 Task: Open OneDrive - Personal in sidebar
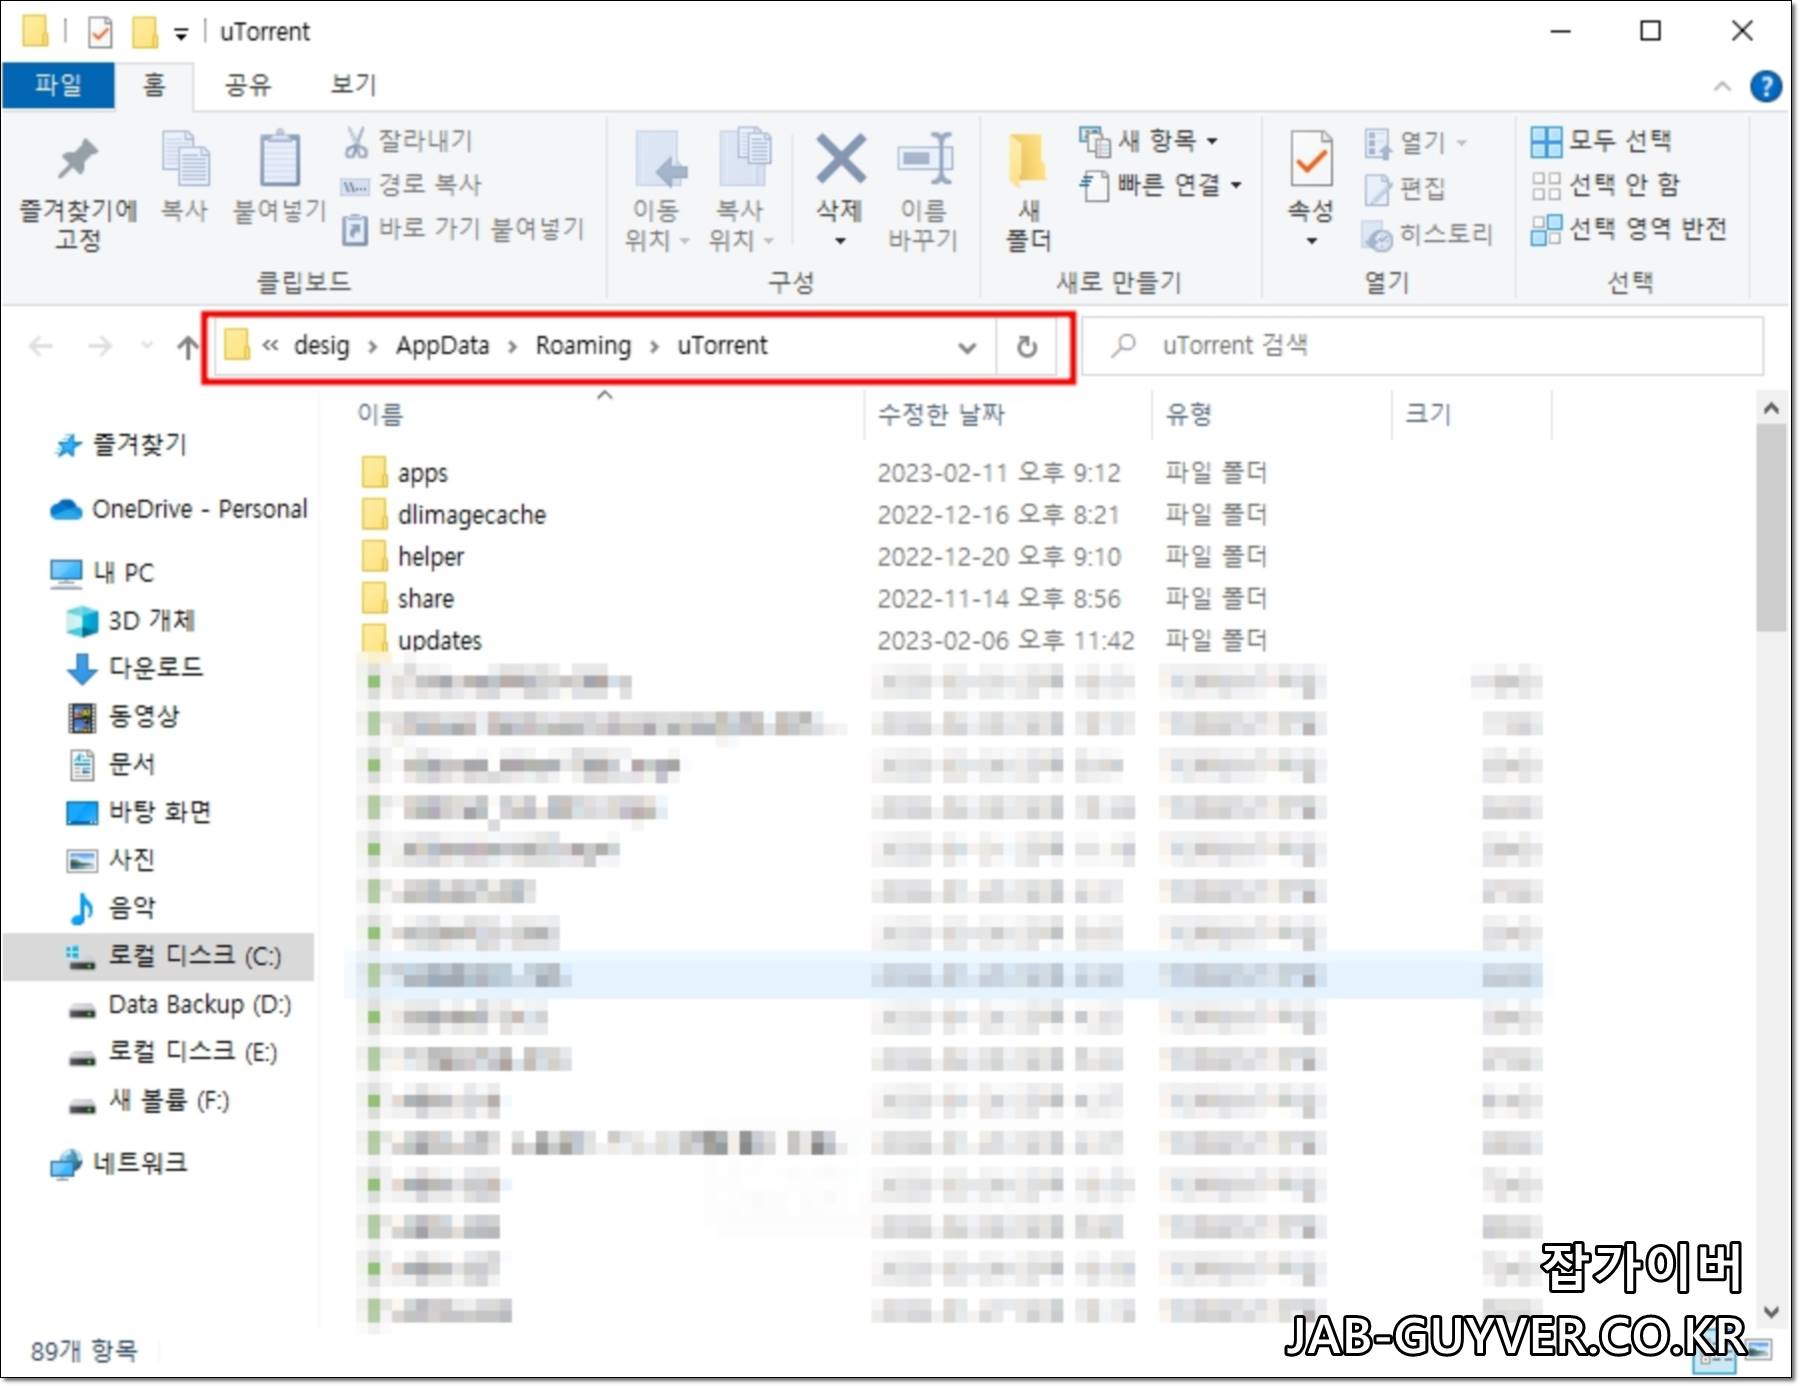pyautogui.click(x=179, y=509)
